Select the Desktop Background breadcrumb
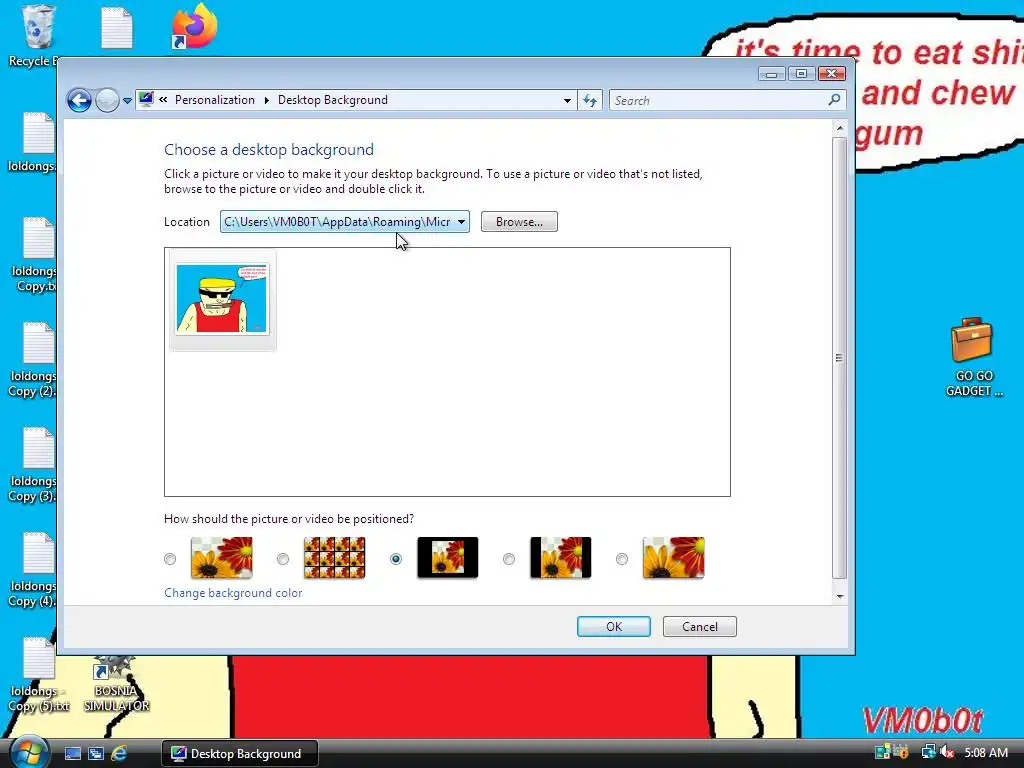This screenshot has height=768, width=1024. tap(332, 100)
